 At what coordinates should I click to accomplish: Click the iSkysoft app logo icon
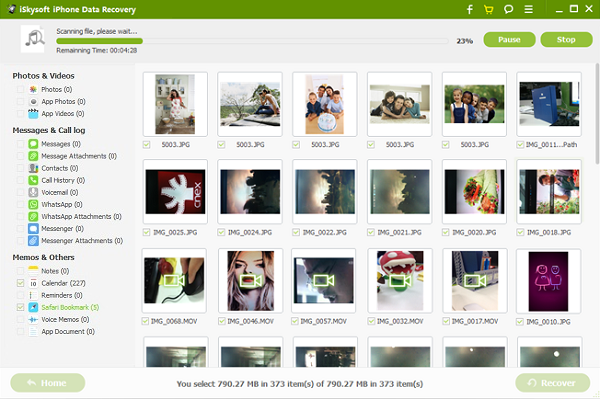pyautogui.click(x=11, y=9)
